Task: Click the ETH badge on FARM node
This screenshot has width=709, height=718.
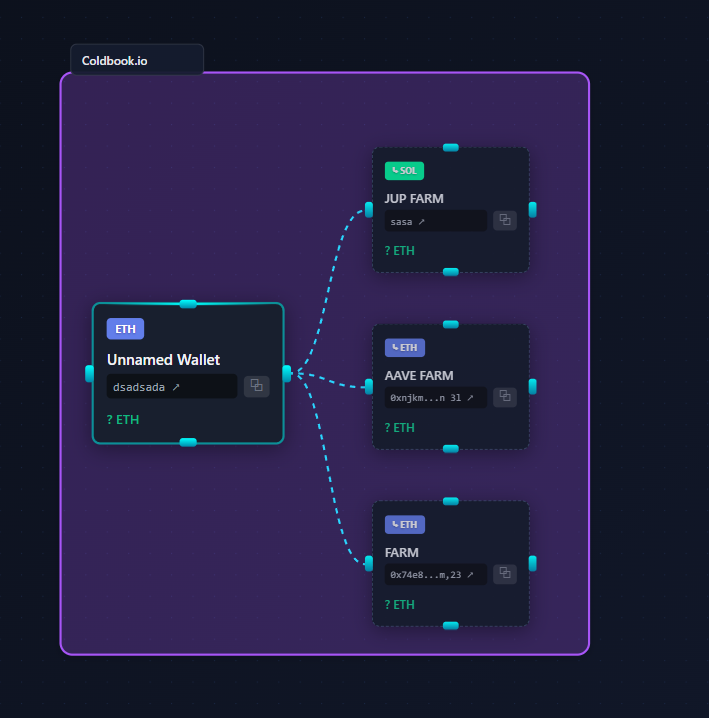Action: pyautogui.click(x=404, y=524)
